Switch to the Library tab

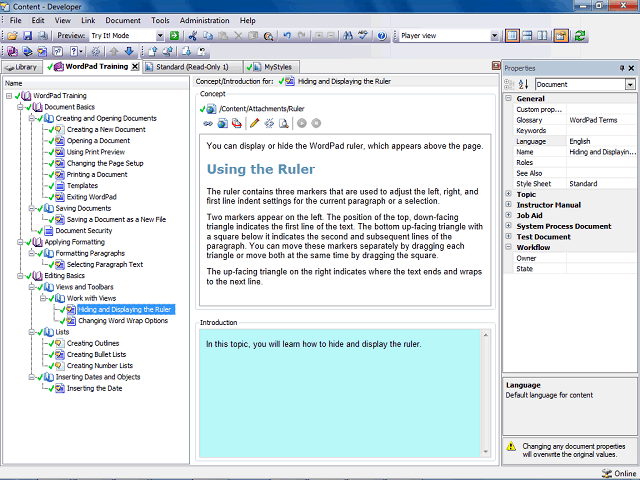pyautogui.click(x=22, y=67)
